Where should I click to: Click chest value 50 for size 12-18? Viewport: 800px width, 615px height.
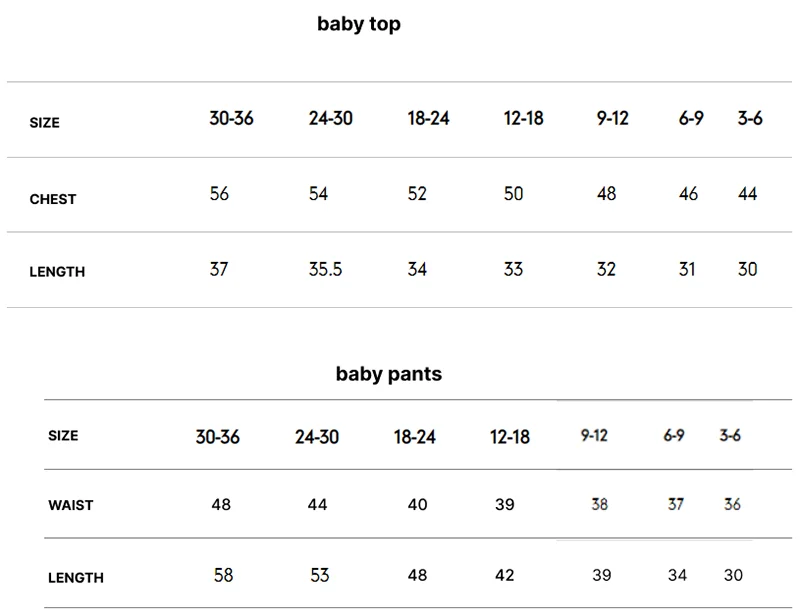point(513,194)
